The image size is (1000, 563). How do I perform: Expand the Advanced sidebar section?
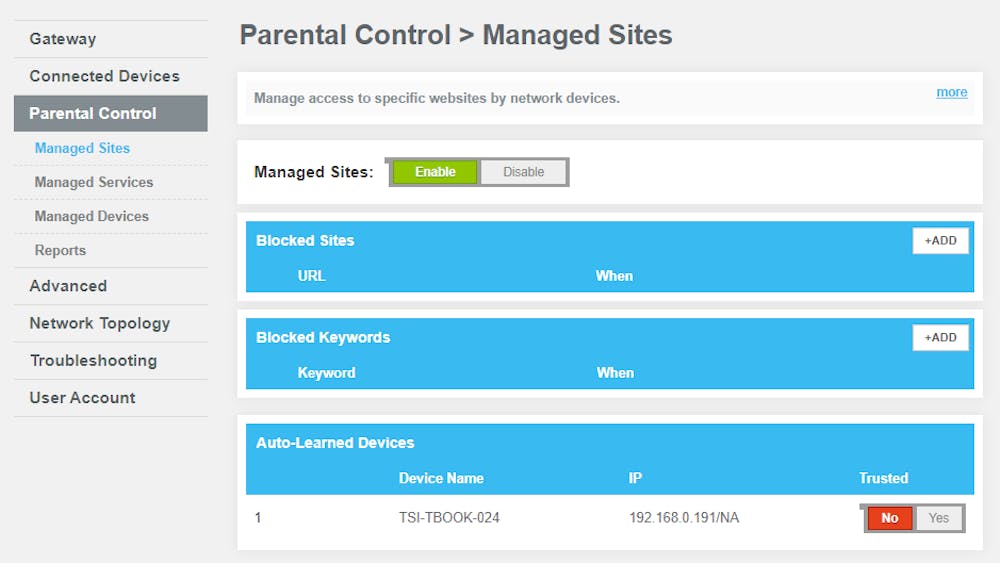pyautogui.click(x=68, y=286)
